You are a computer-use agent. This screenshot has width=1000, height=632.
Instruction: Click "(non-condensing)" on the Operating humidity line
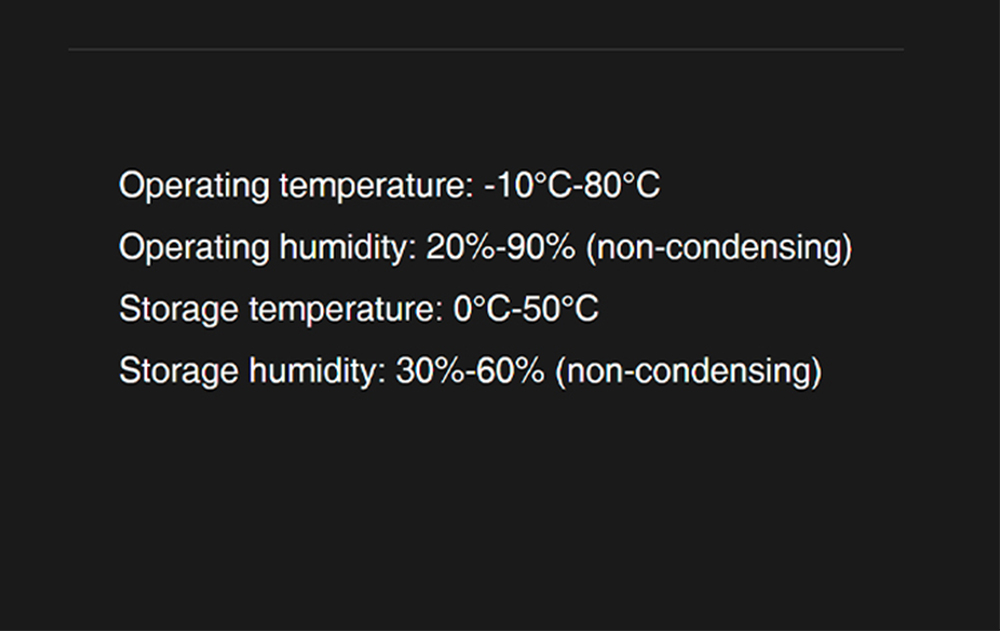pyautogui.click(x=718, y=248)
